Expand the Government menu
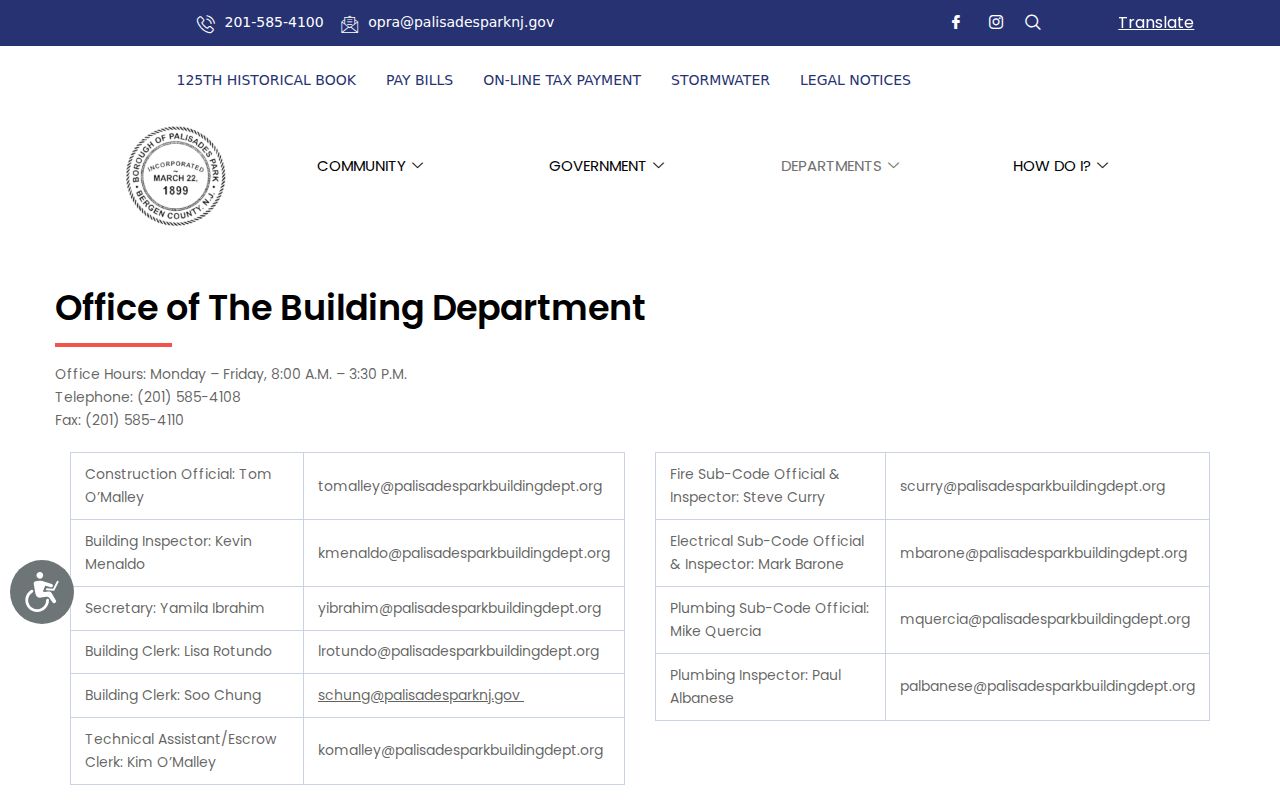This screenshot has width=1280, height=800. pyautogui.click(x=606, y=166)
